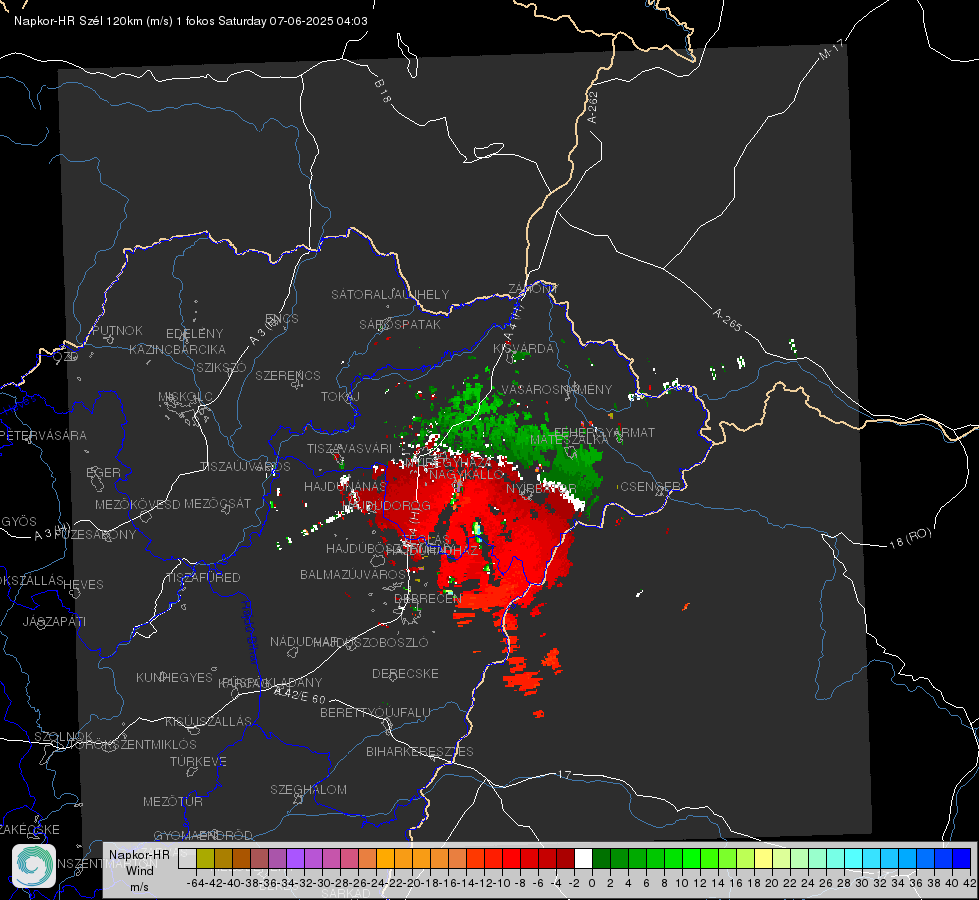Click the A-265 road label

tap(727, 319)
